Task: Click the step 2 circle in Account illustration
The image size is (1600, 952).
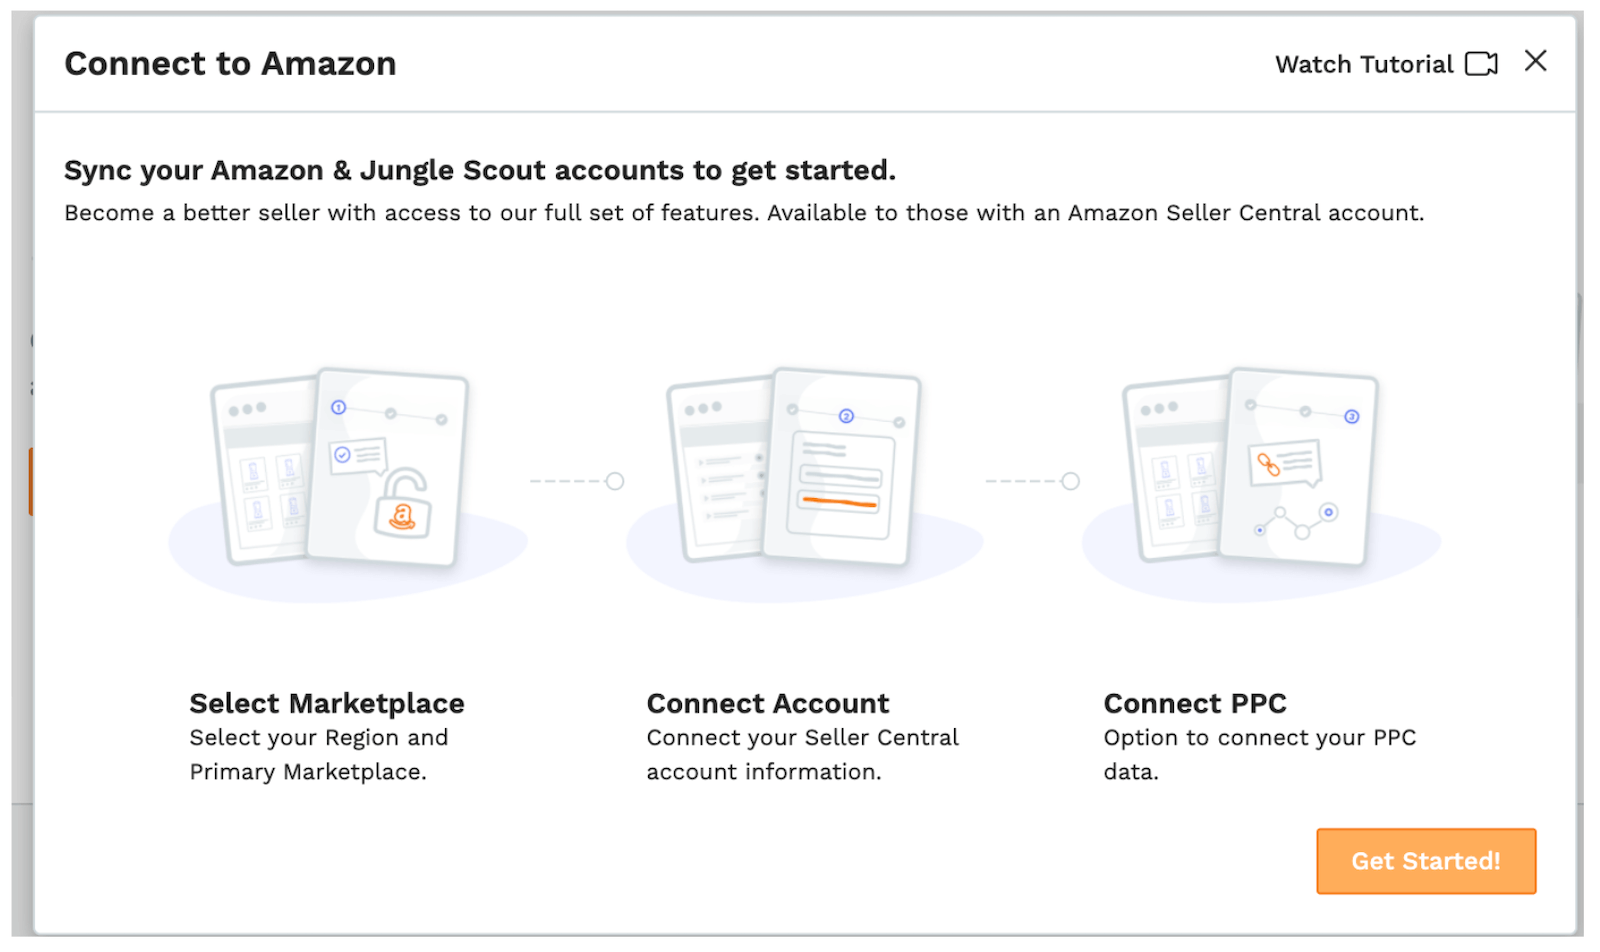Action: 846,416
